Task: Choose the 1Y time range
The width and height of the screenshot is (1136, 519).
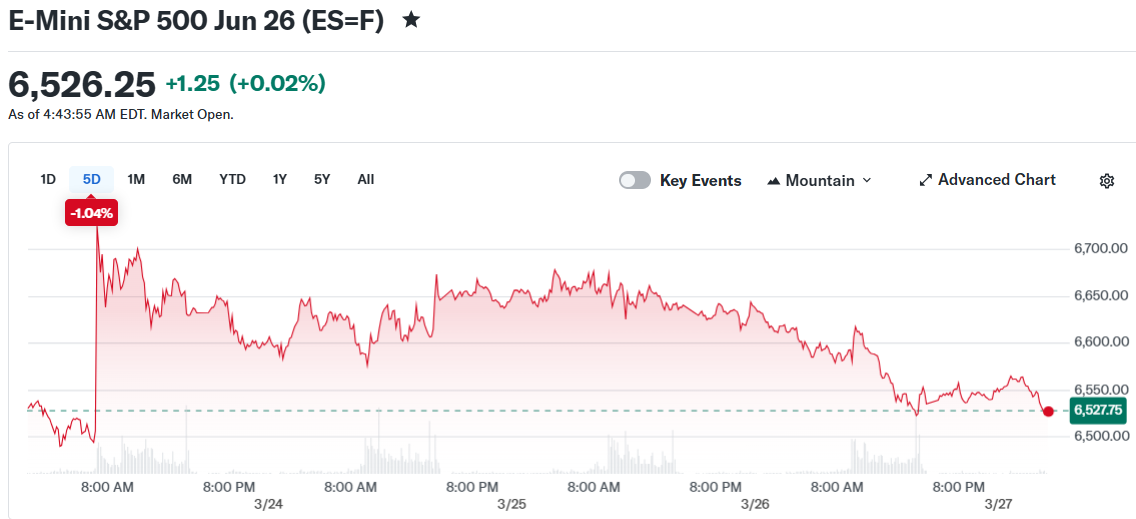Action: [280, 180]
